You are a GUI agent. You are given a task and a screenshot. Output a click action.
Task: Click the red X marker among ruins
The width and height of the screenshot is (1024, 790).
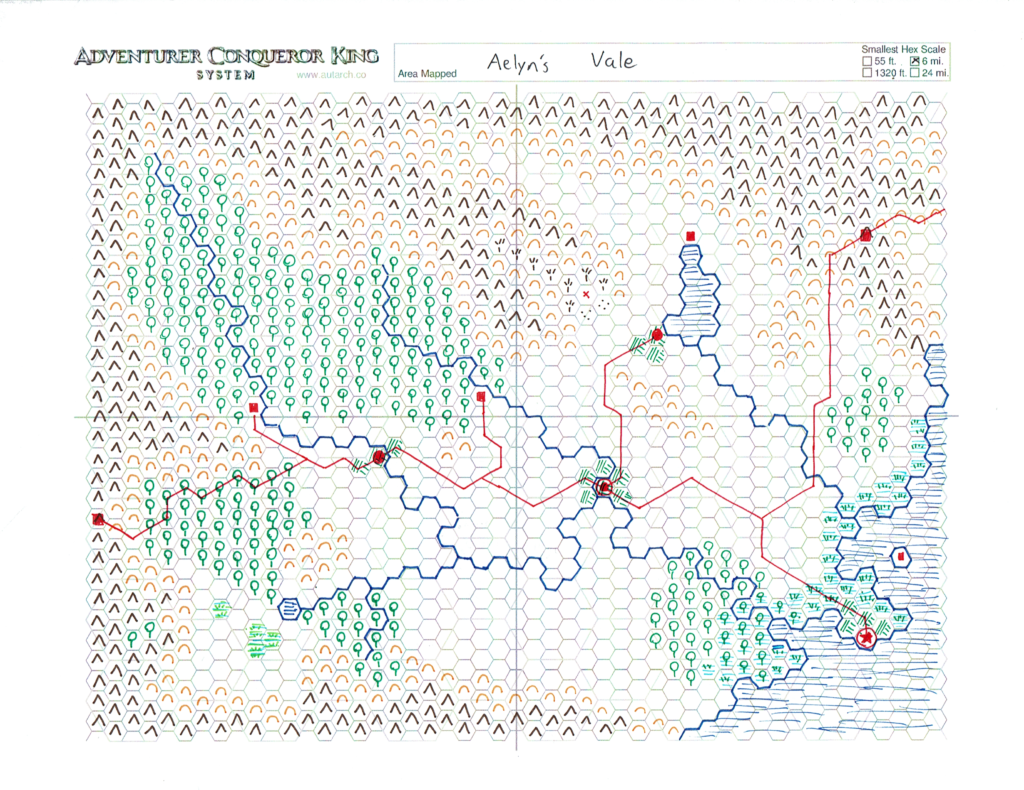coord(586,294)
